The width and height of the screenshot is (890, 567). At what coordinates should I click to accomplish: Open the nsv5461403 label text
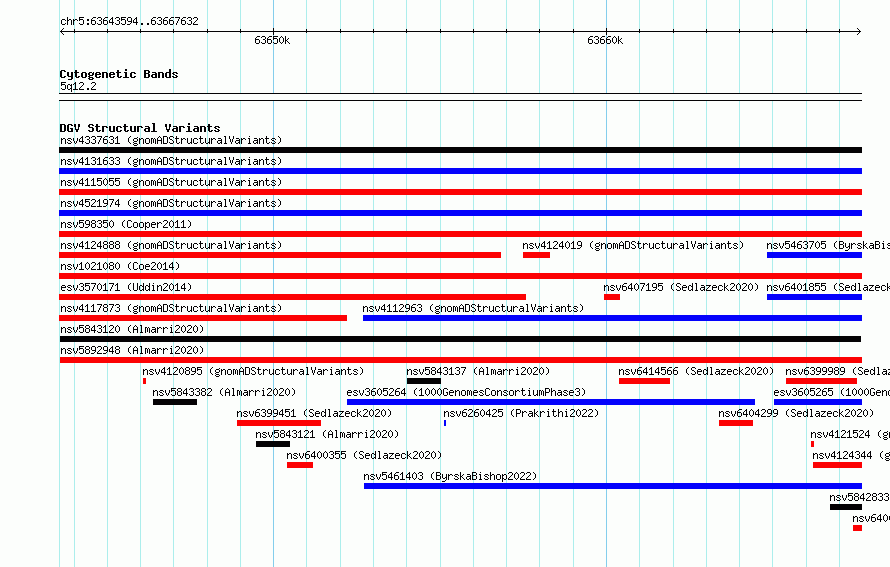pos(450,476)
